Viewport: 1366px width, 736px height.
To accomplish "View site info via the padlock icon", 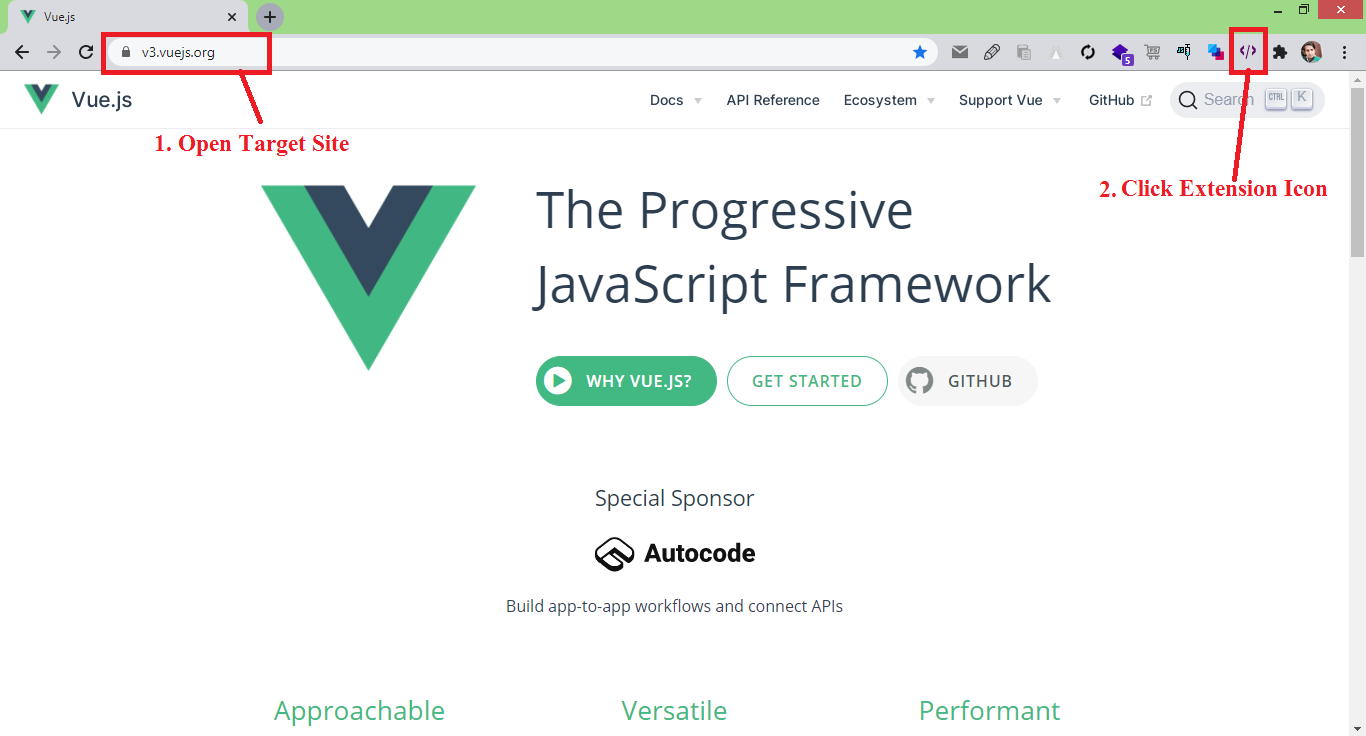I will tap(126, 52).
